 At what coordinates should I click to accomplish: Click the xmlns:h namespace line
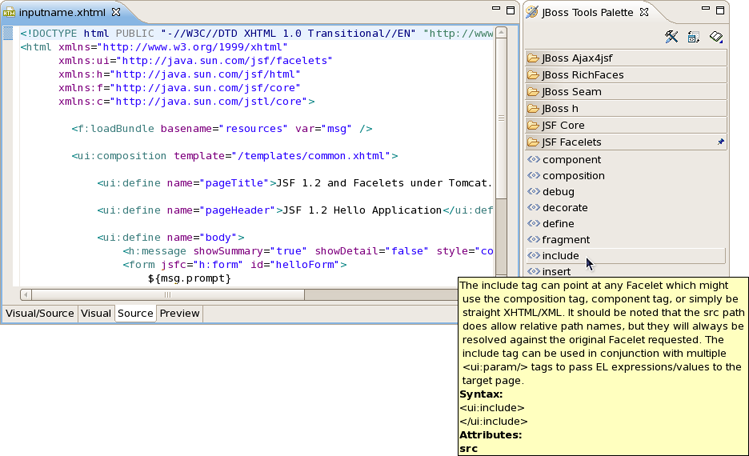point(180,74)
